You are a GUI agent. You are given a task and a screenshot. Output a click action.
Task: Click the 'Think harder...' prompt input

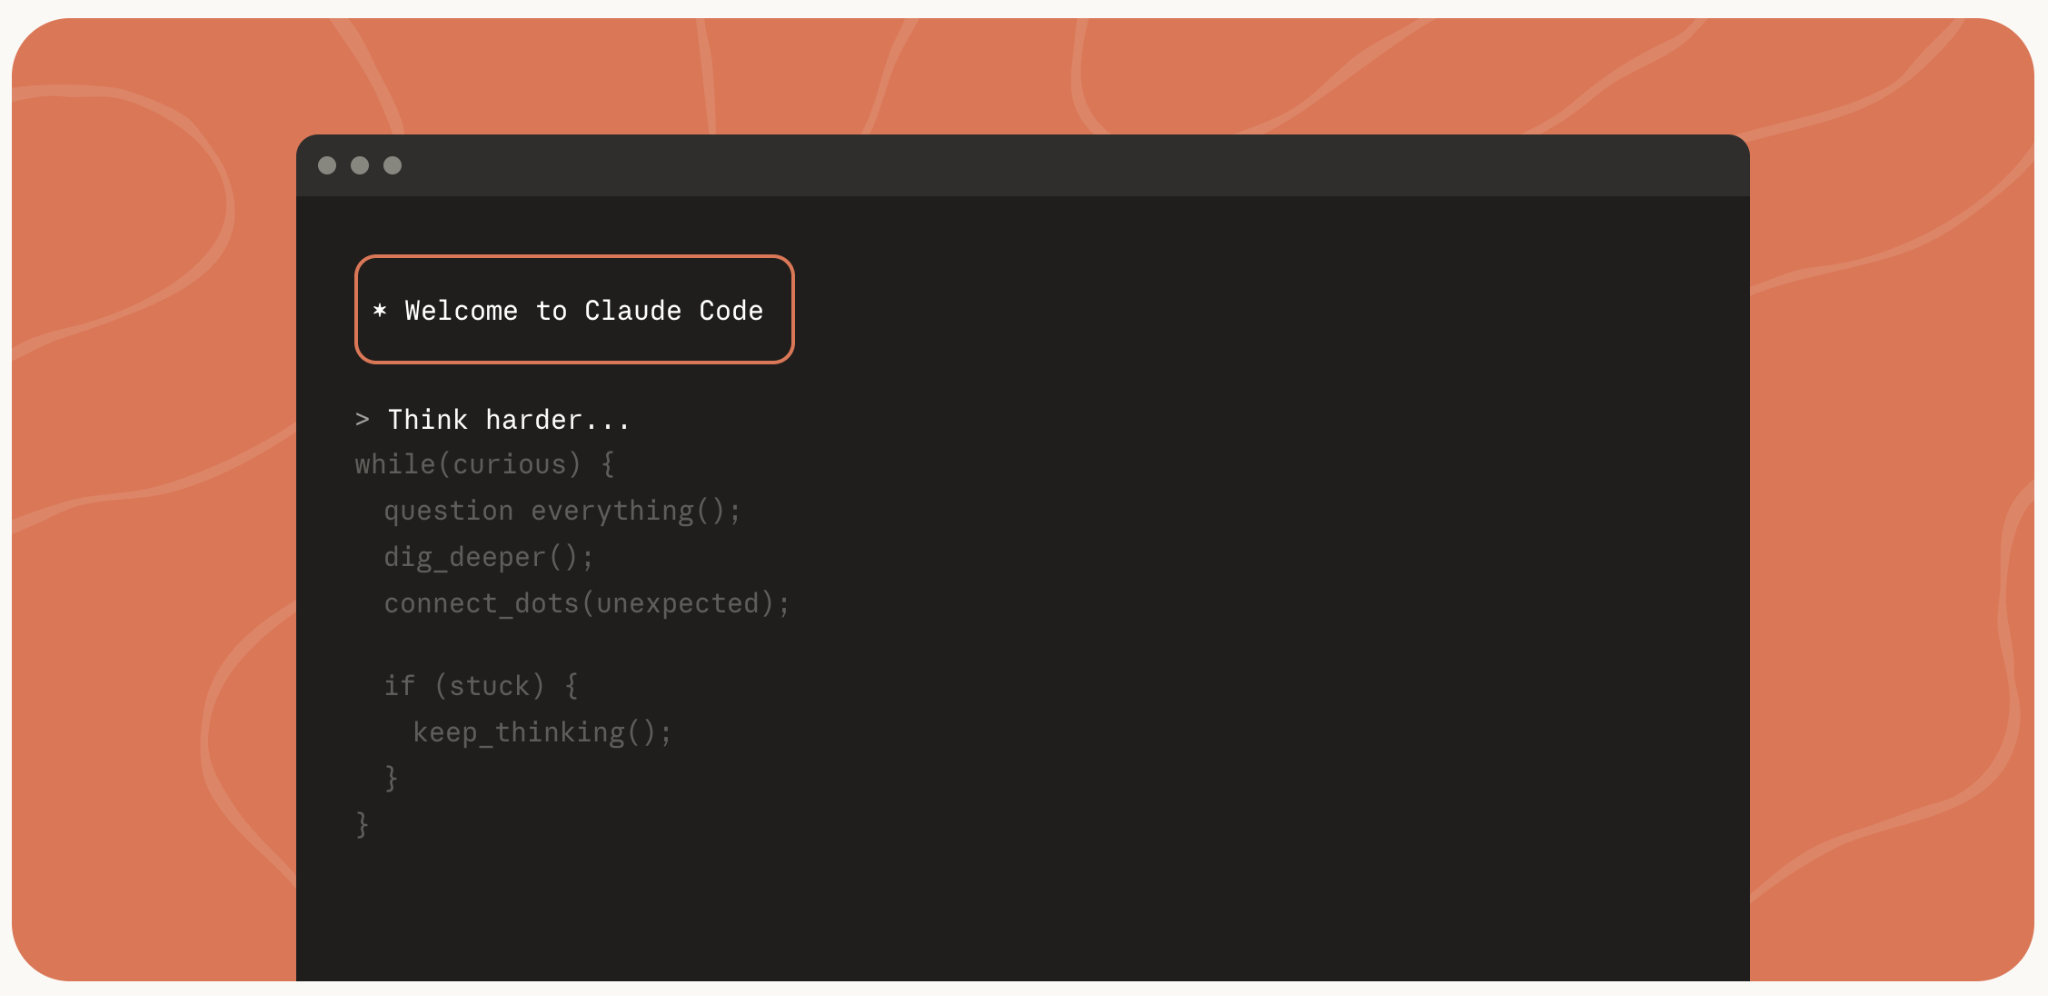(508, 420)
